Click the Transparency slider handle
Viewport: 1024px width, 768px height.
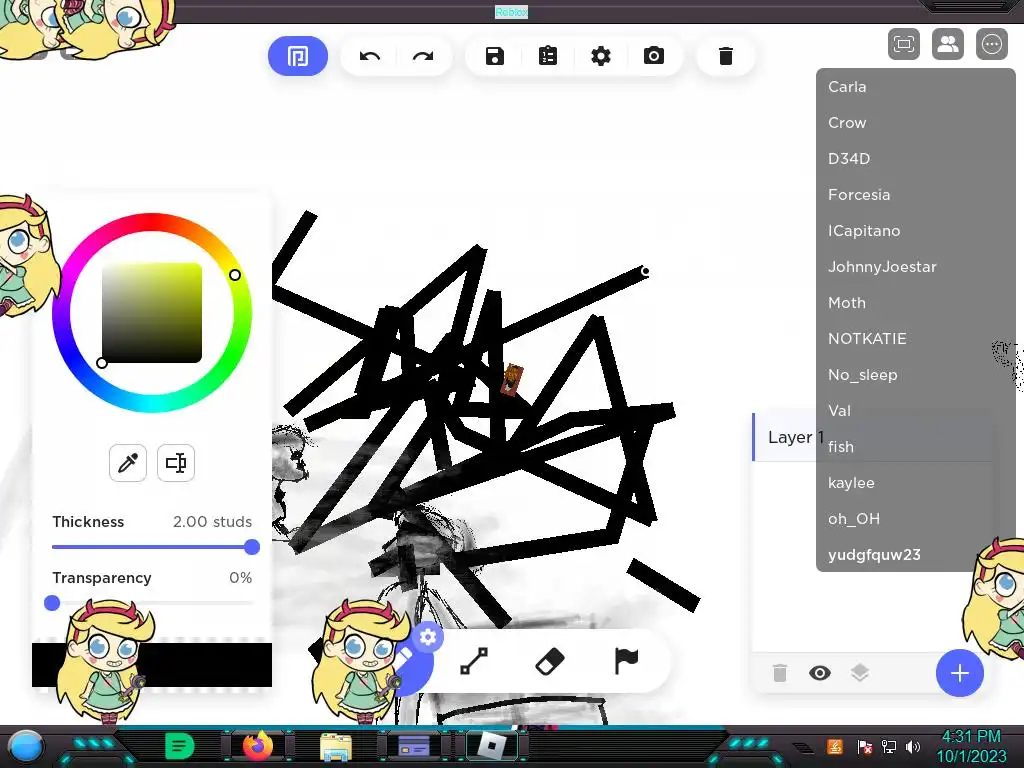52,603
